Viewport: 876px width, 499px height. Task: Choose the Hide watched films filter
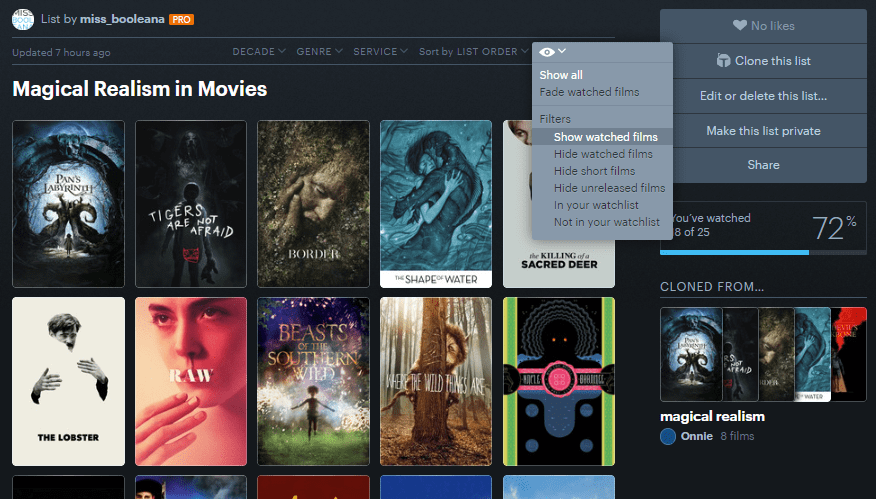pos(602,154)
